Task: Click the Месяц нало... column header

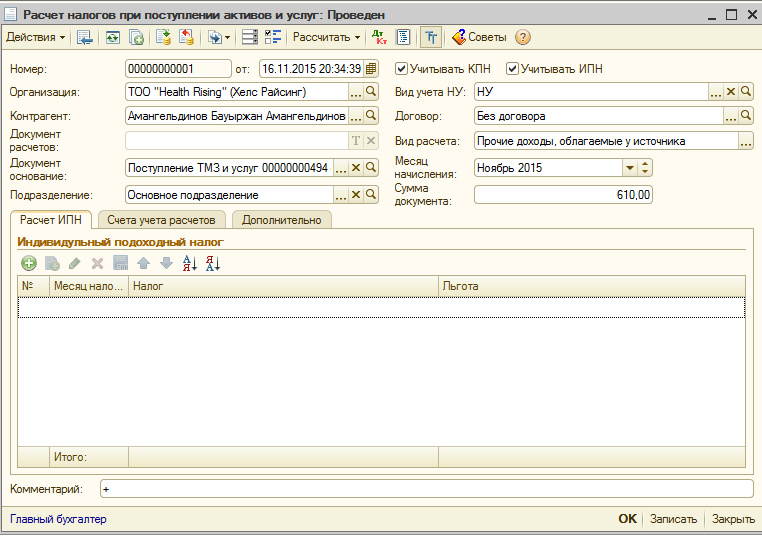Action: [89, 286]
